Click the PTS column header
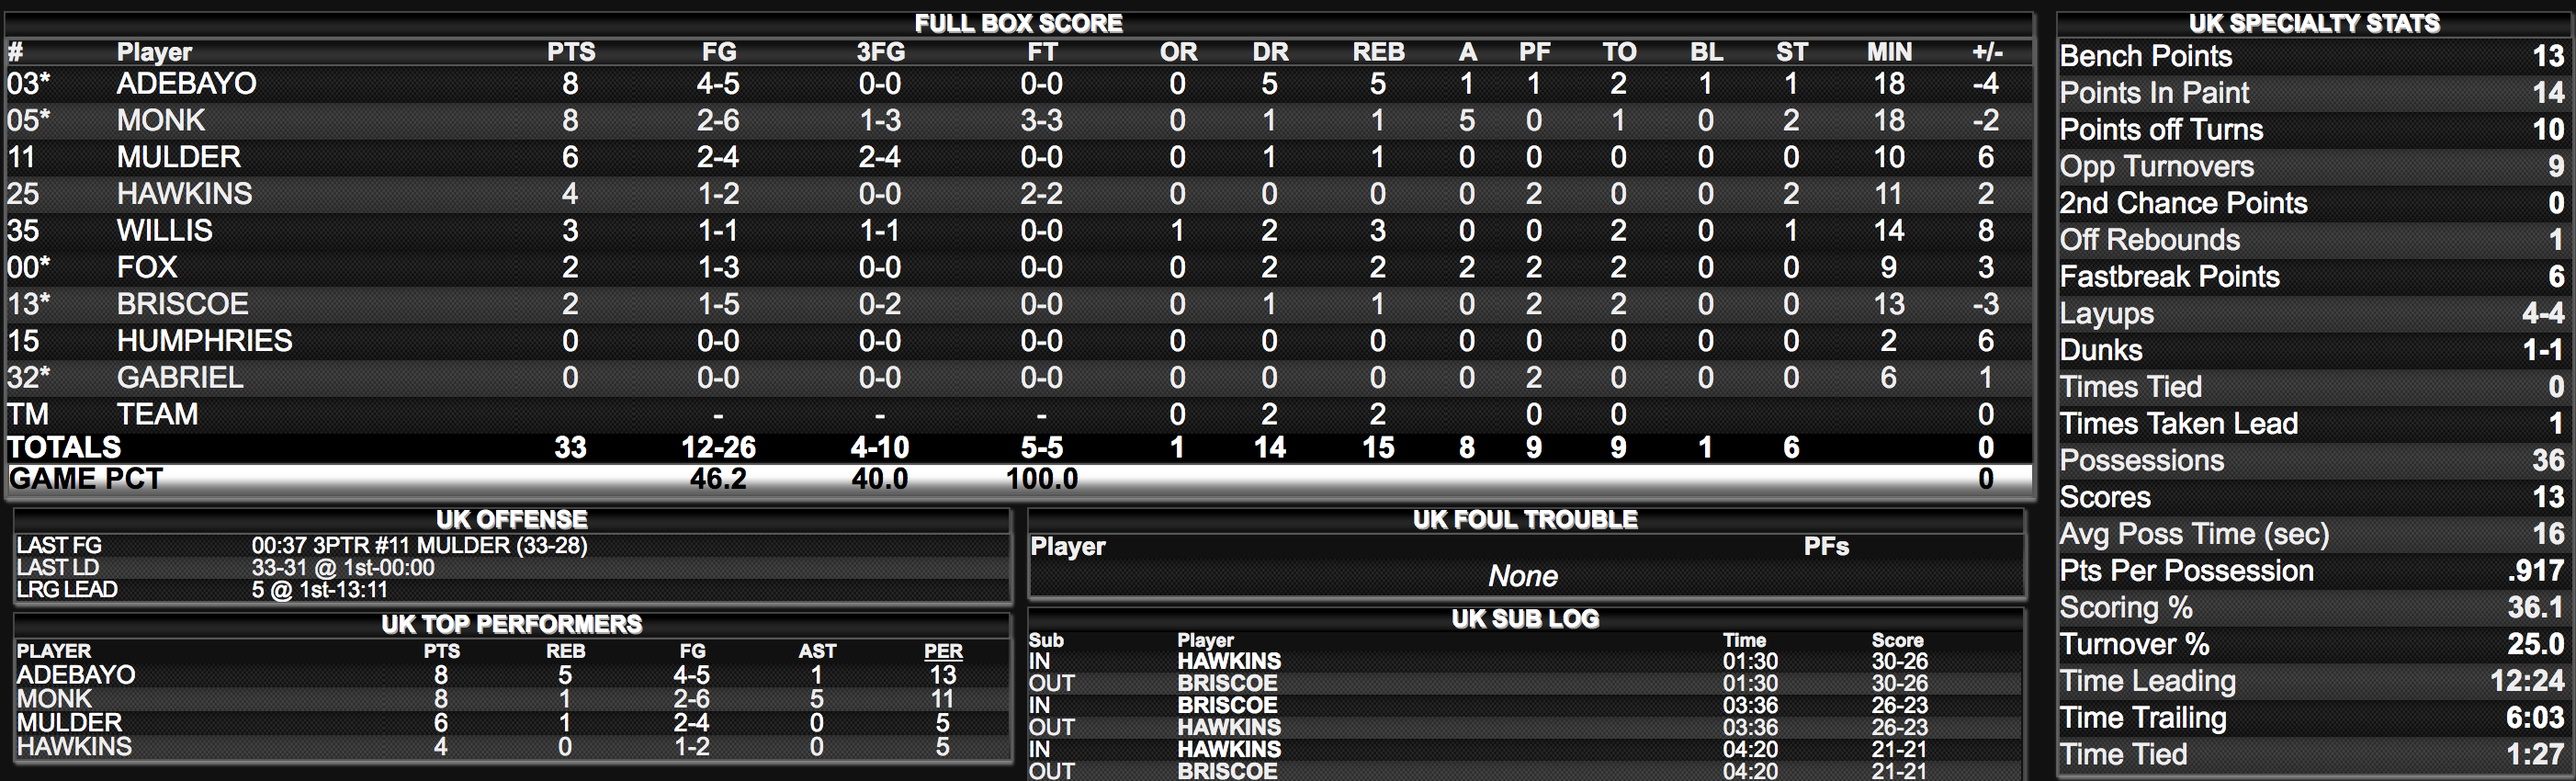This screenshot has height=781, width=2576. coord(570,52)
